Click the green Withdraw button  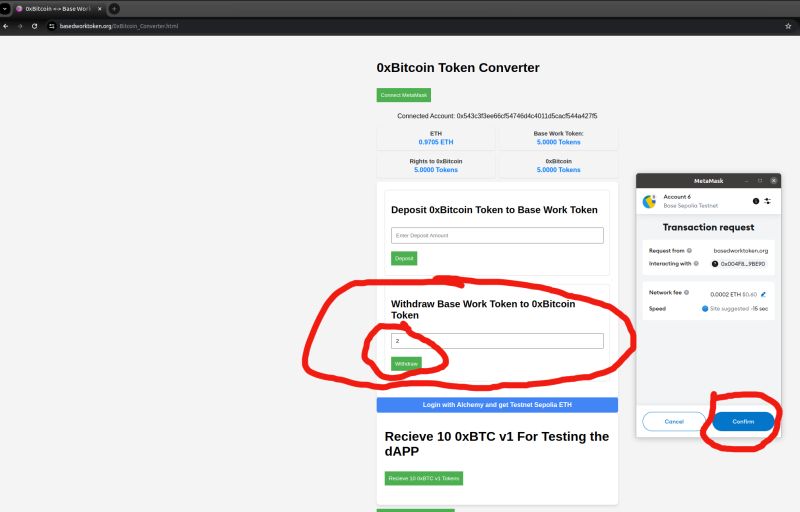tap(406, 364)
